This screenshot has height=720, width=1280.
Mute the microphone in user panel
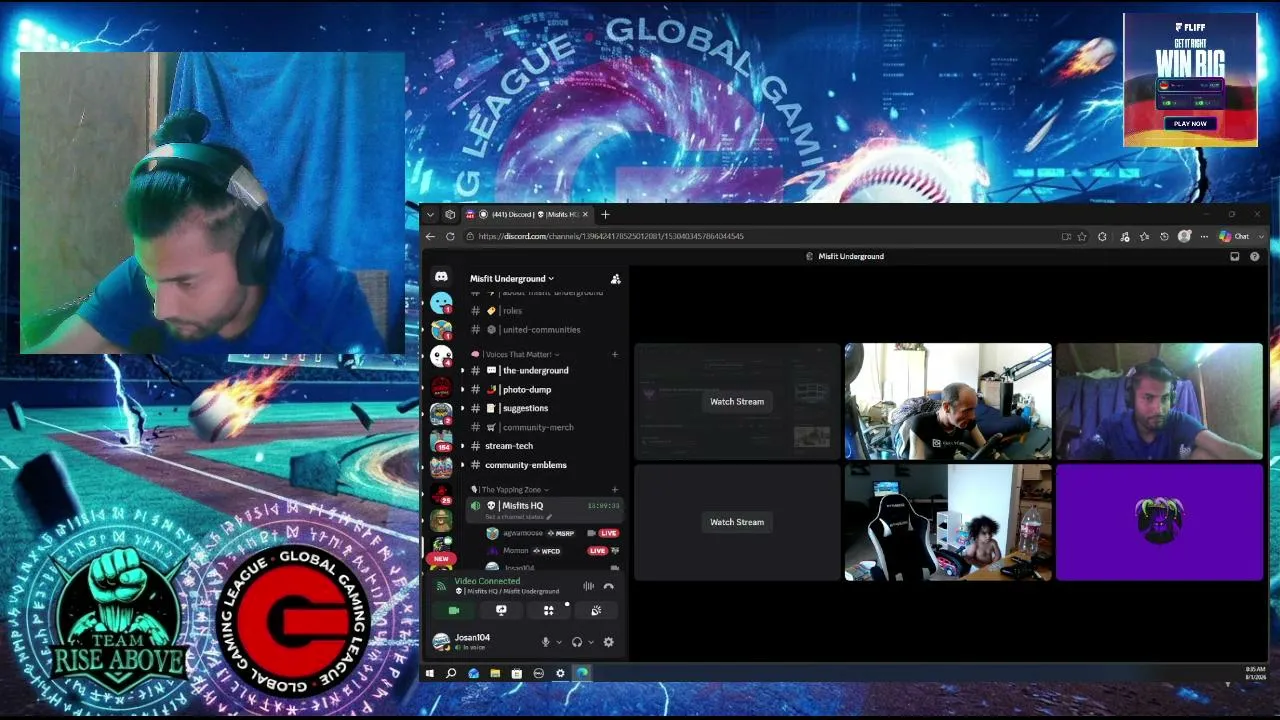point(545,642)
